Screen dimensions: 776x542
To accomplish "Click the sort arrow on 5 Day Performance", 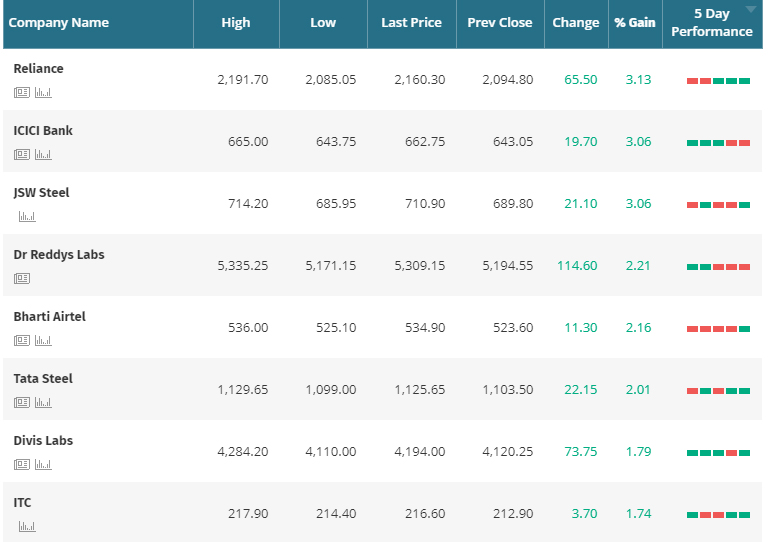I will (x=751, y=9).
